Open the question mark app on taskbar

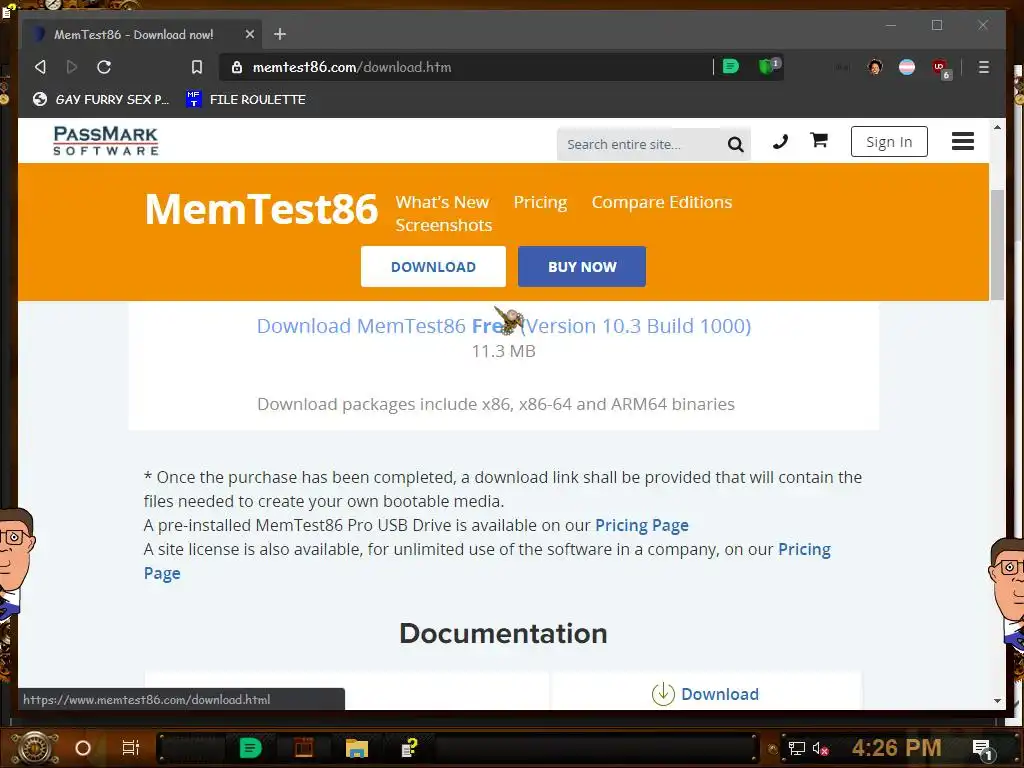(x=409, y=748)
